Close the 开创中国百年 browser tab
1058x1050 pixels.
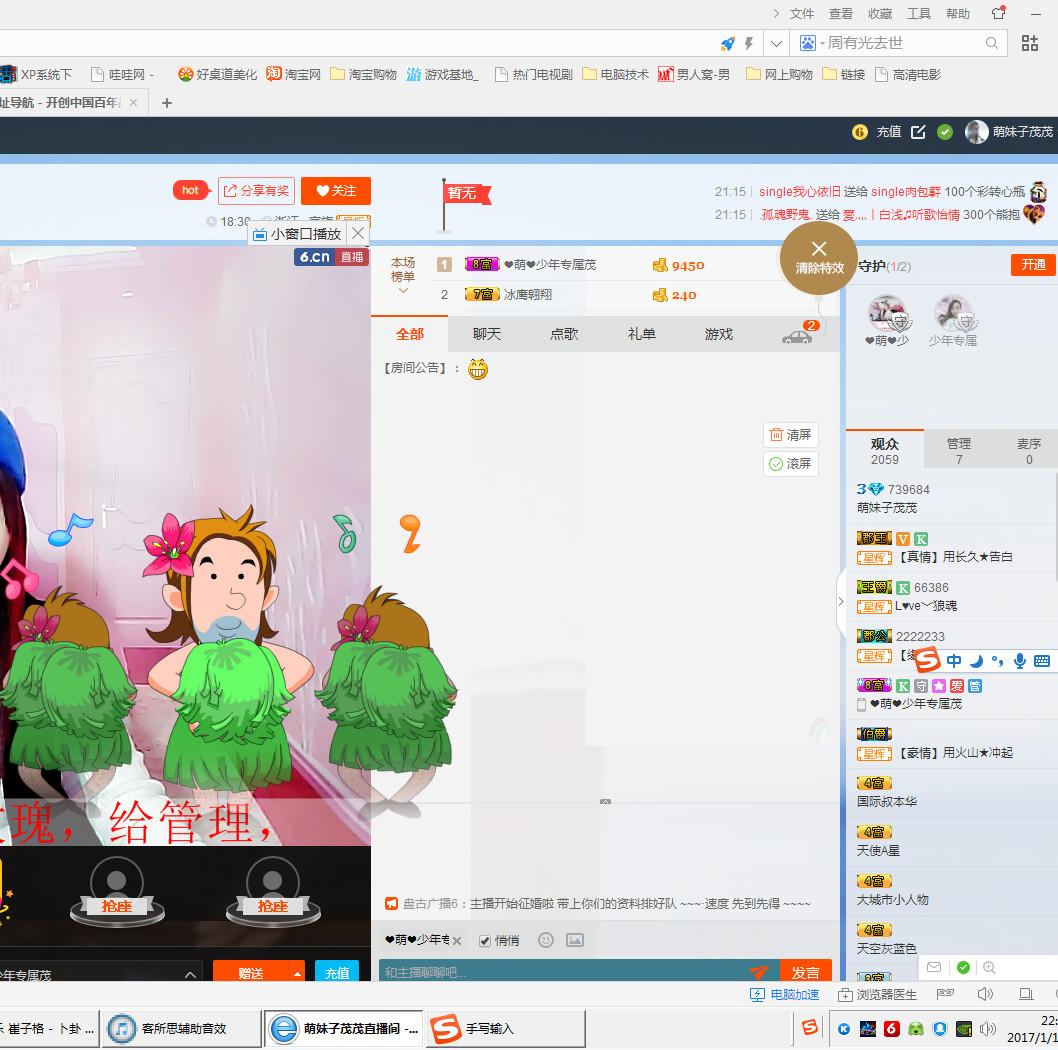(x=134, y=103)
